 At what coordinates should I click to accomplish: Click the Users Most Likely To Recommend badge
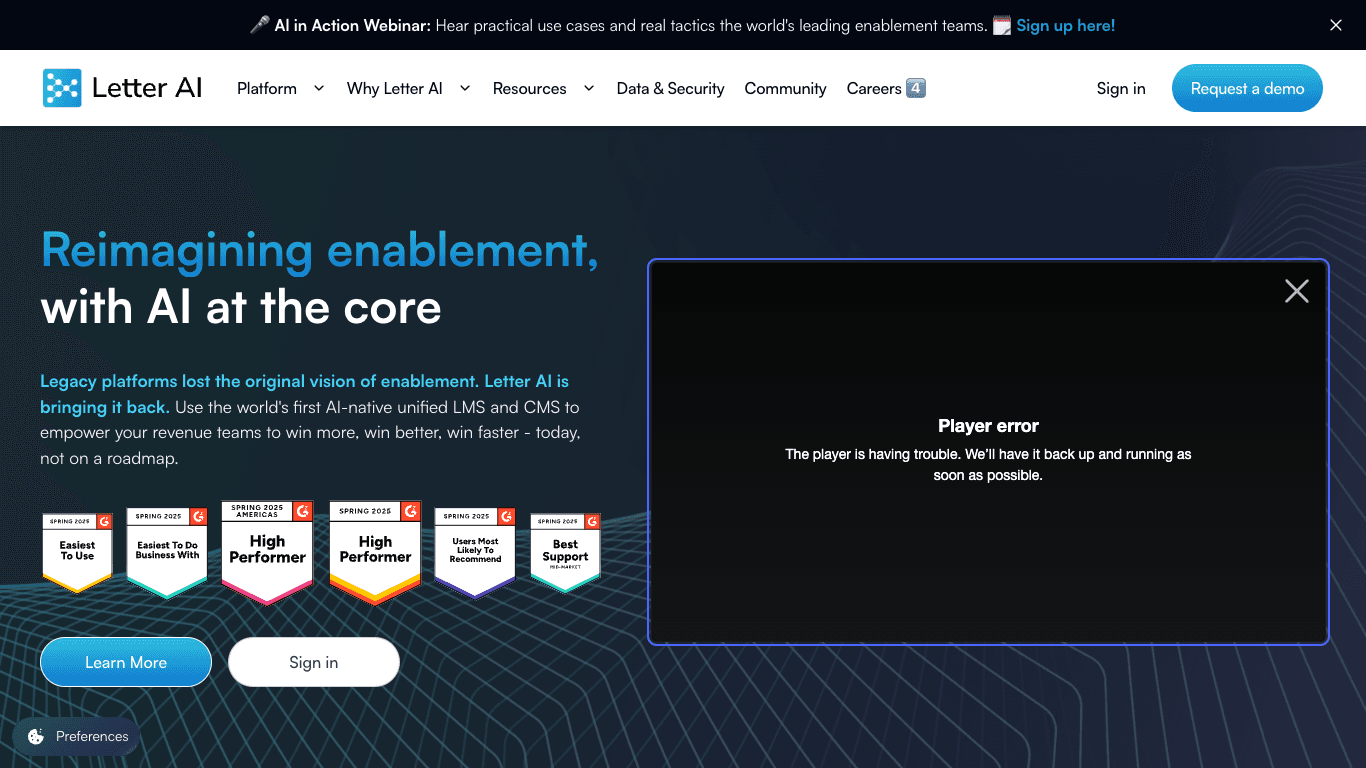[x=475, y=553]
